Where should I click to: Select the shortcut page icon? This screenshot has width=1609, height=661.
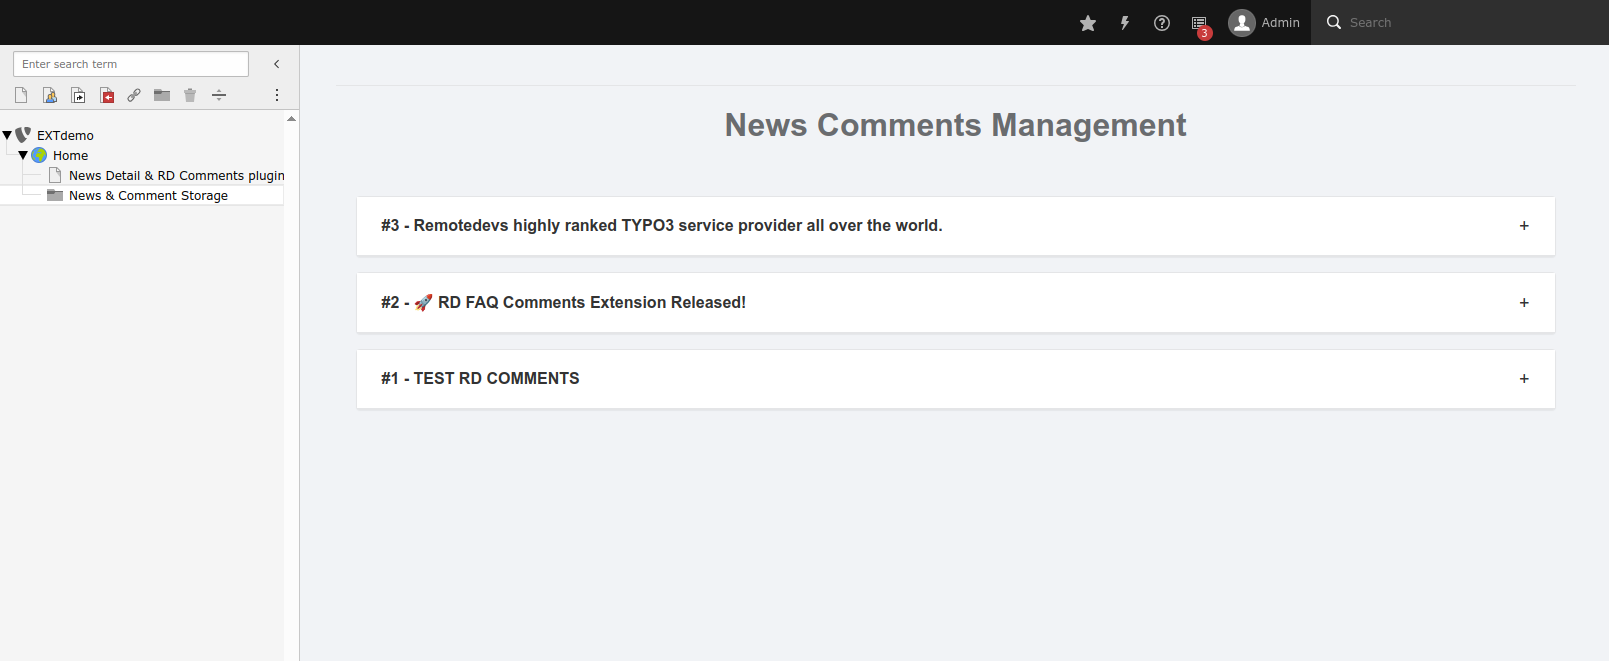(78, 95)
